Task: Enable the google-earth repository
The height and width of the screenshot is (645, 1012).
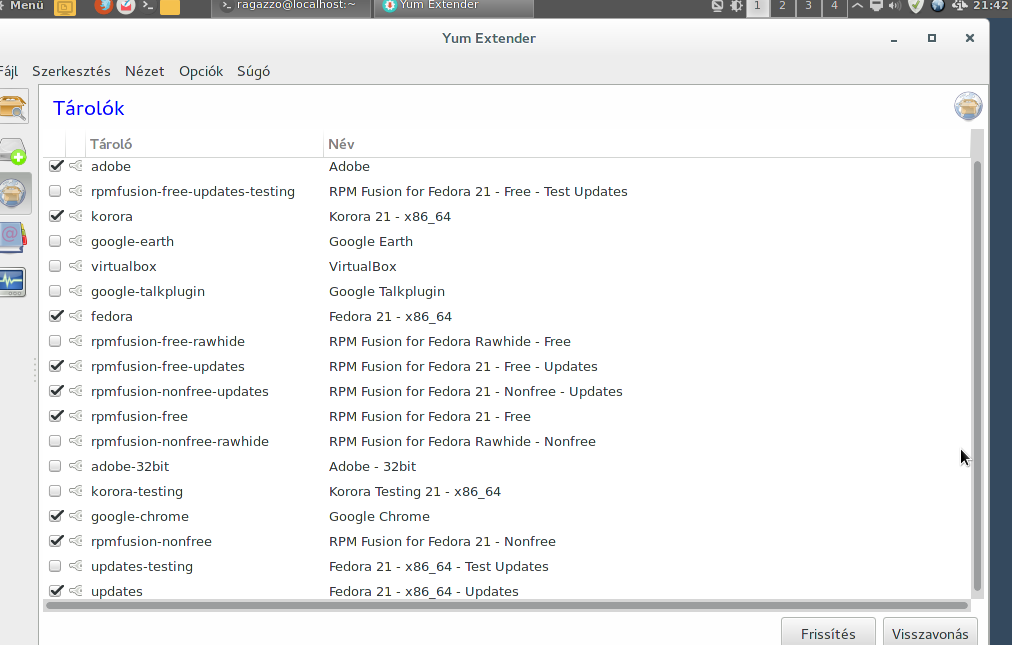Action: coord(55,241)
